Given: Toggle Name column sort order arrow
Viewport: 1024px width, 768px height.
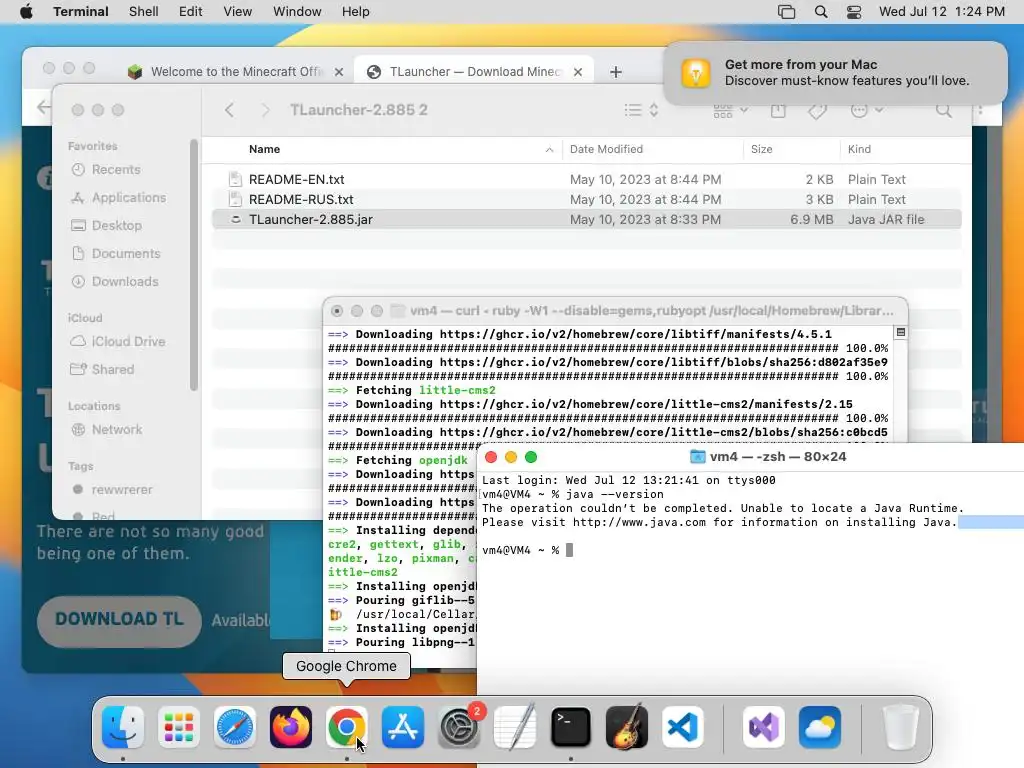Looking at the screenshot, I should point(549,150).
